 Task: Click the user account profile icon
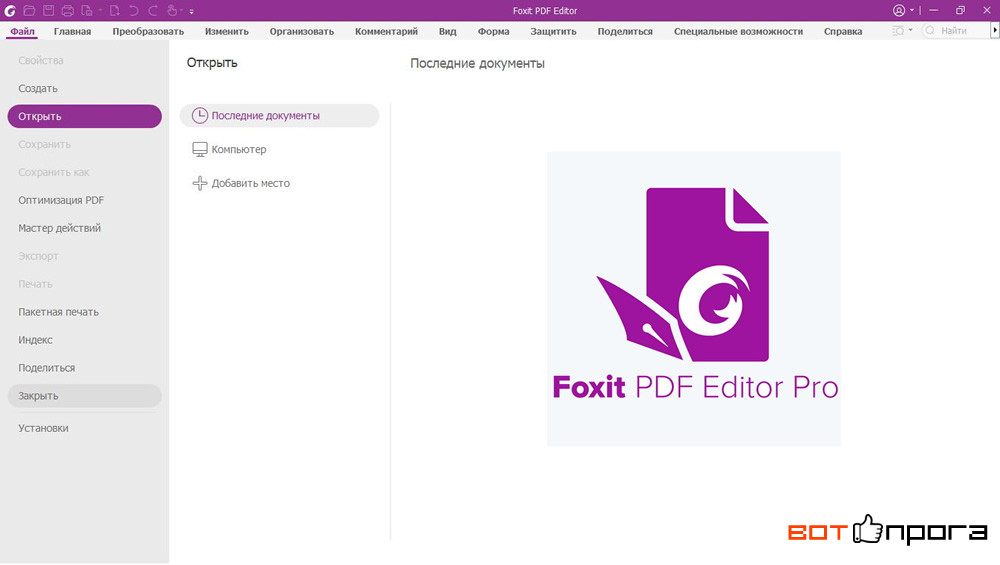[x=899, y=11]
